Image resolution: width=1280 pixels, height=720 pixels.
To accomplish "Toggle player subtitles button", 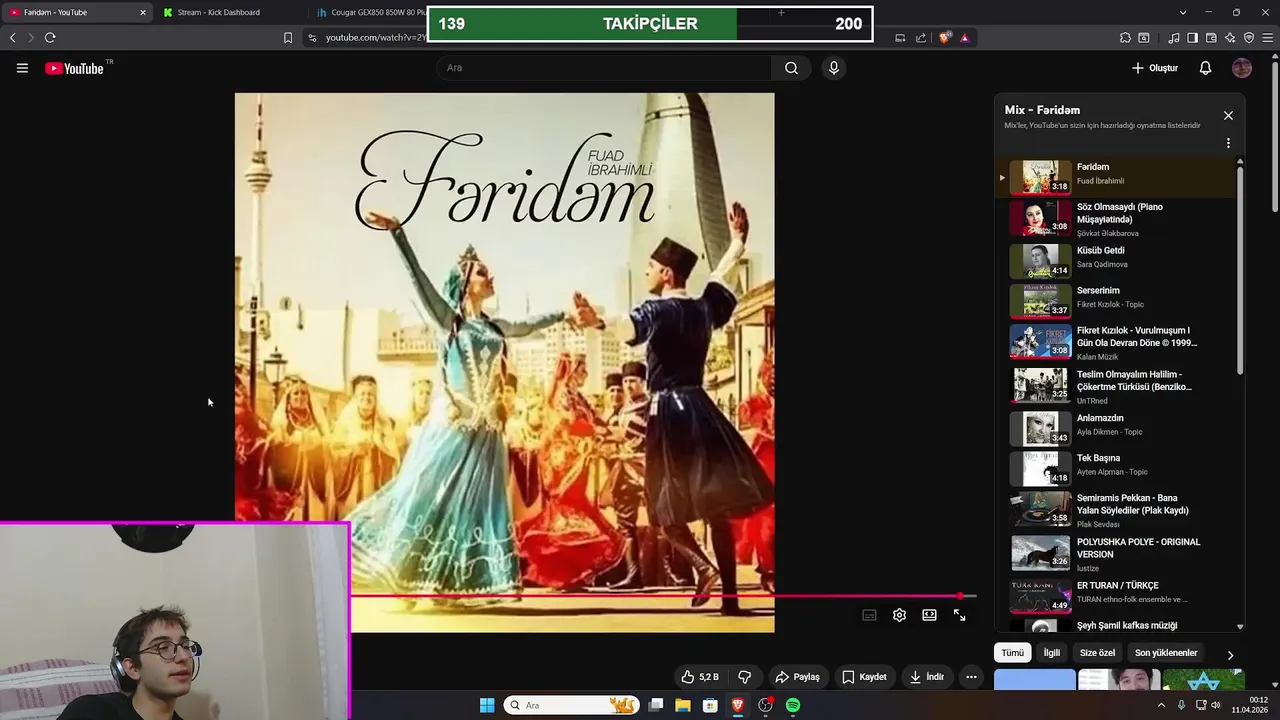I will pos(870,615).
